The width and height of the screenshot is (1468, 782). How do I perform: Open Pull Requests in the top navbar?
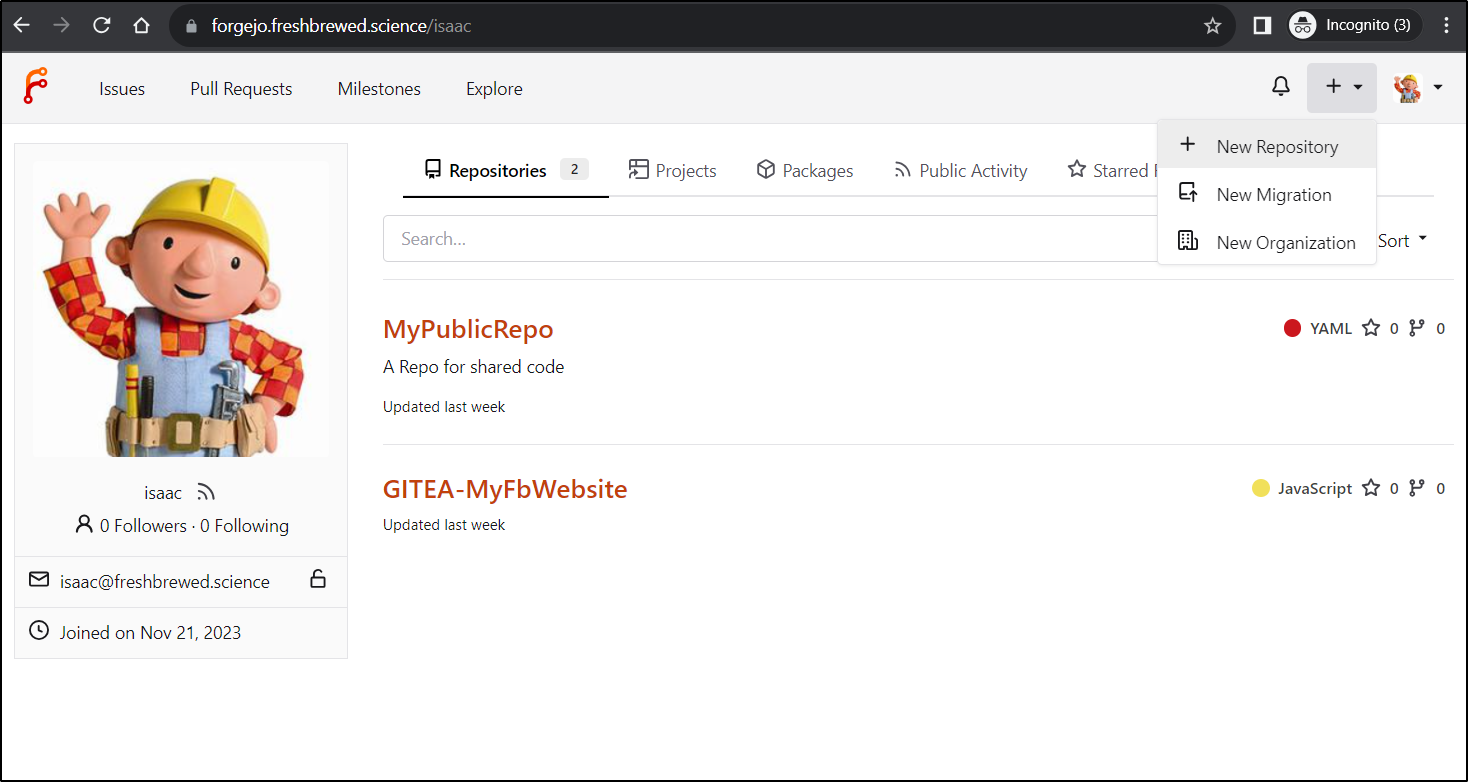coord(241,88)
